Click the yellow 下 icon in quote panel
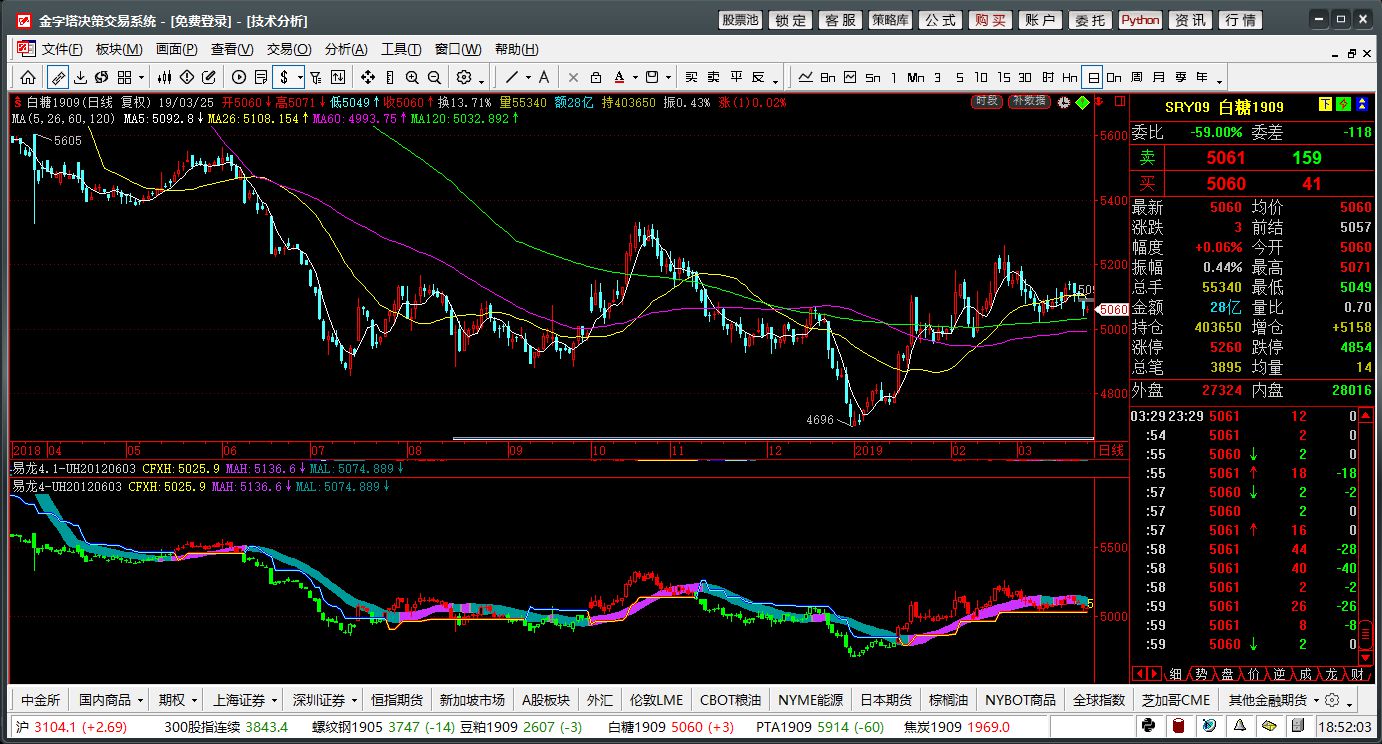1382x744 pixels. point(1326,104)
